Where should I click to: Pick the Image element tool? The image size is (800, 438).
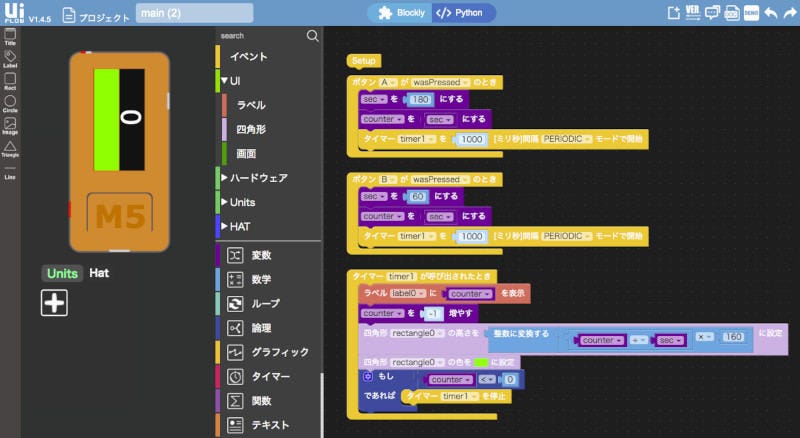pyautogui.click(x=10, y=126)
